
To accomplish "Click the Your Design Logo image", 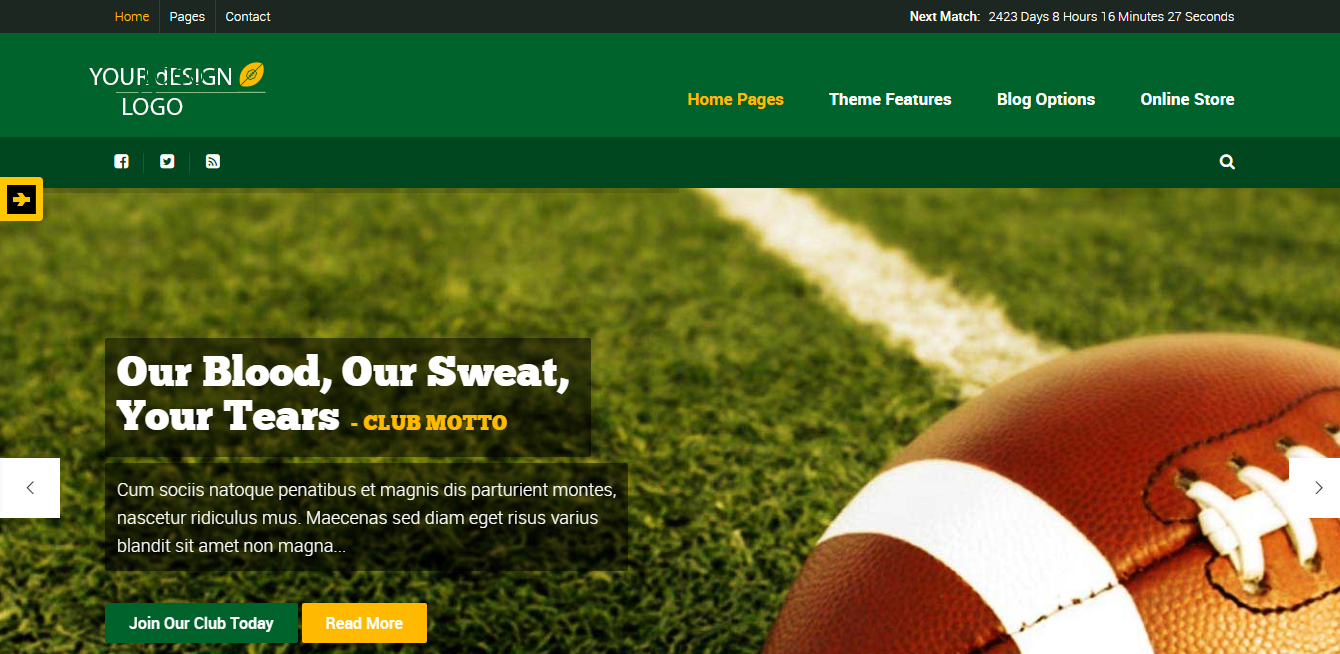I will pyautogui.click(x=177, y=90).
